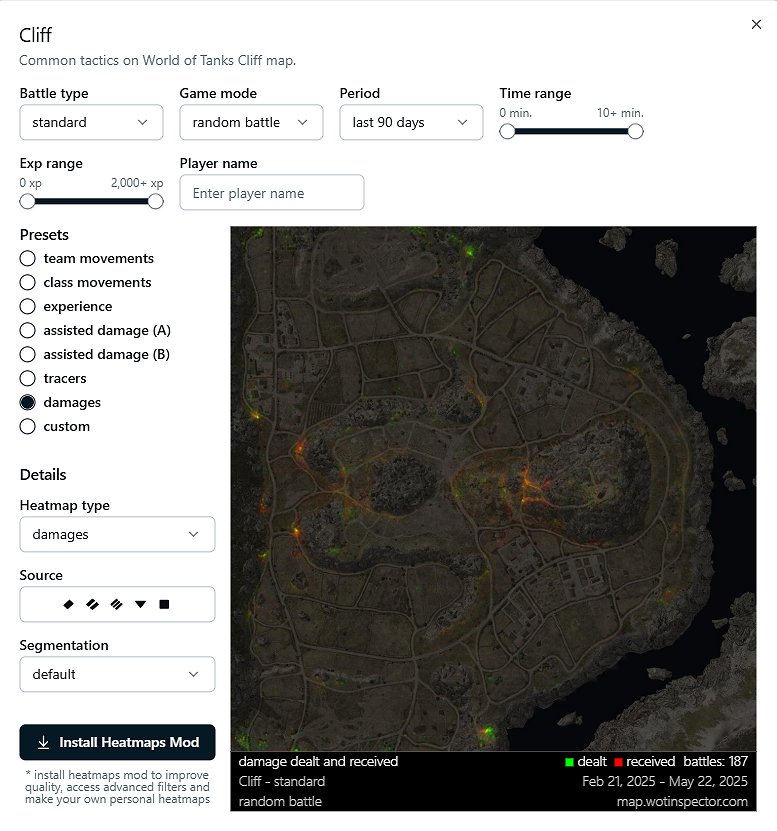The width and height of the screenshot is (777, 831).
Task: Click the Install Heatmaps Mod button
Action: coord(117,742)
